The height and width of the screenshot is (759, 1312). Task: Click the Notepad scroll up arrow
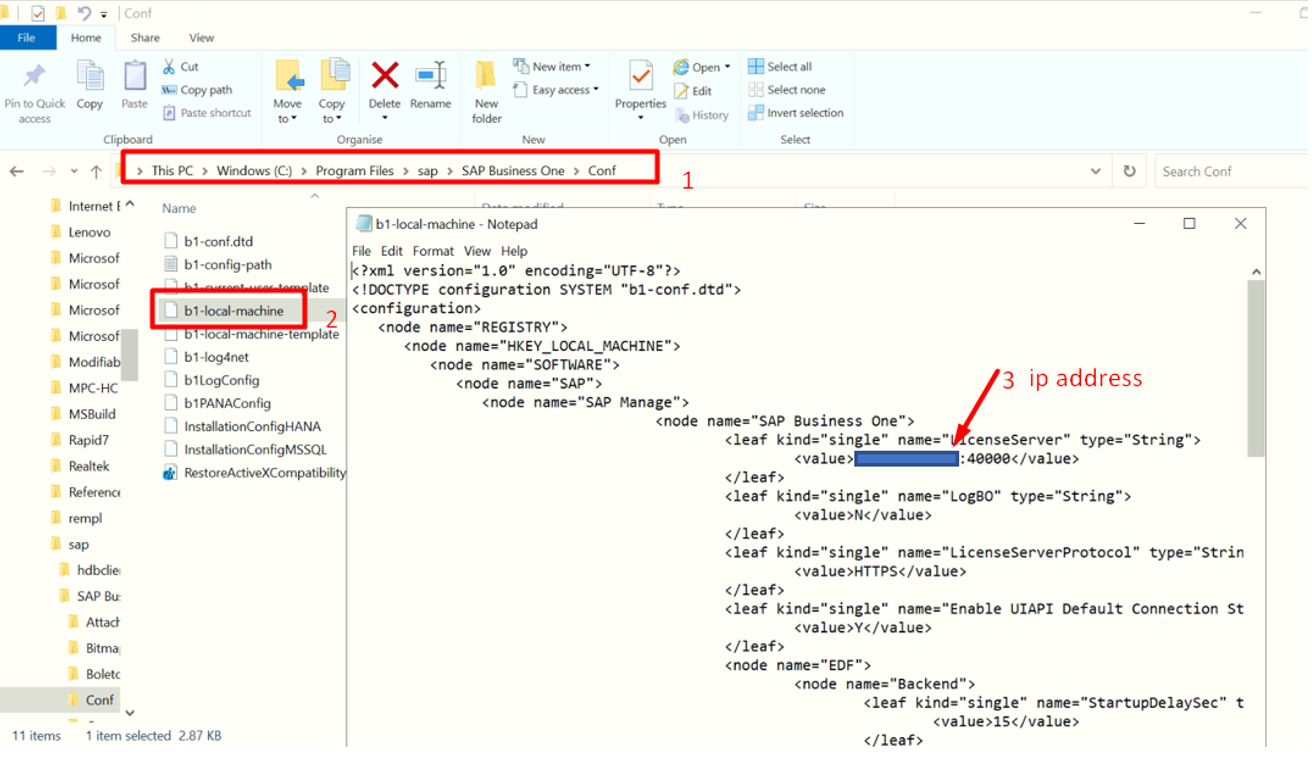click(x=1256, y=272)
